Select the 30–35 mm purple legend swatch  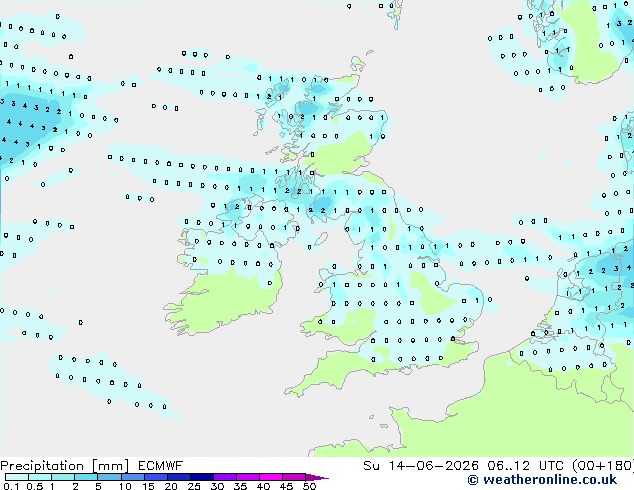tap(225, 477)
